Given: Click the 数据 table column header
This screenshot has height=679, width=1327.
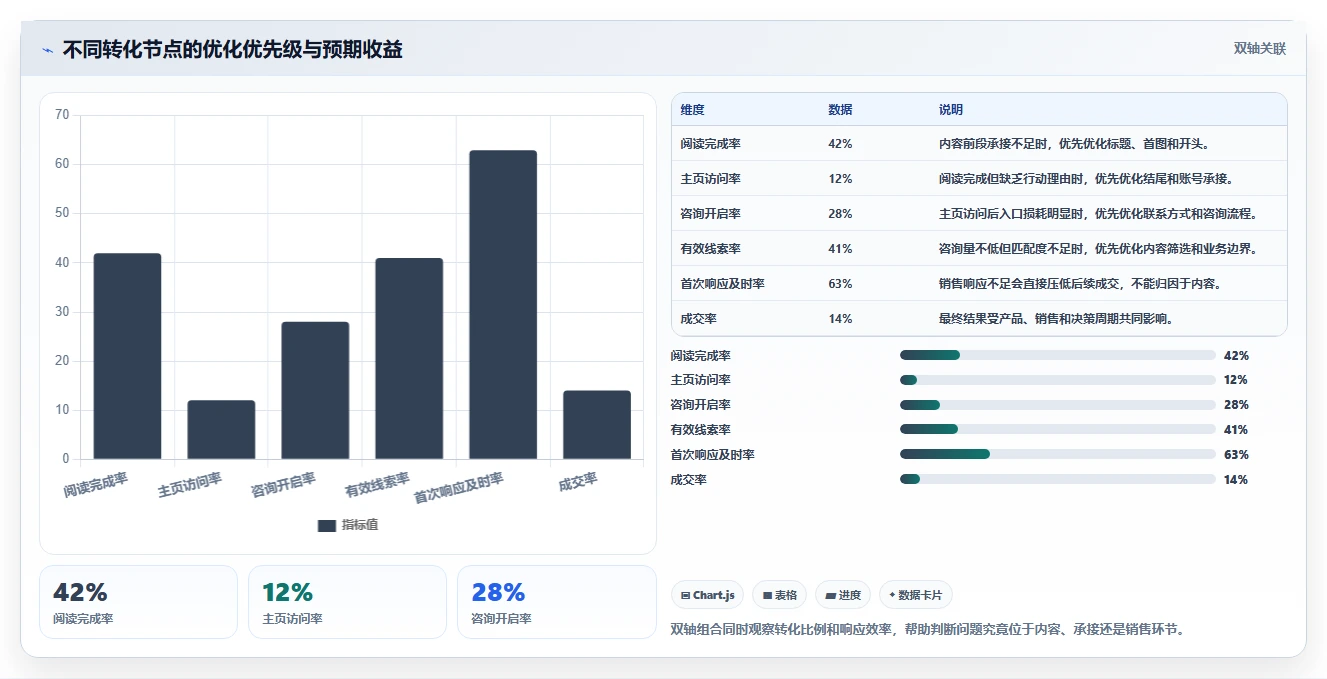Looking at the screenshot, I should 840,110.
